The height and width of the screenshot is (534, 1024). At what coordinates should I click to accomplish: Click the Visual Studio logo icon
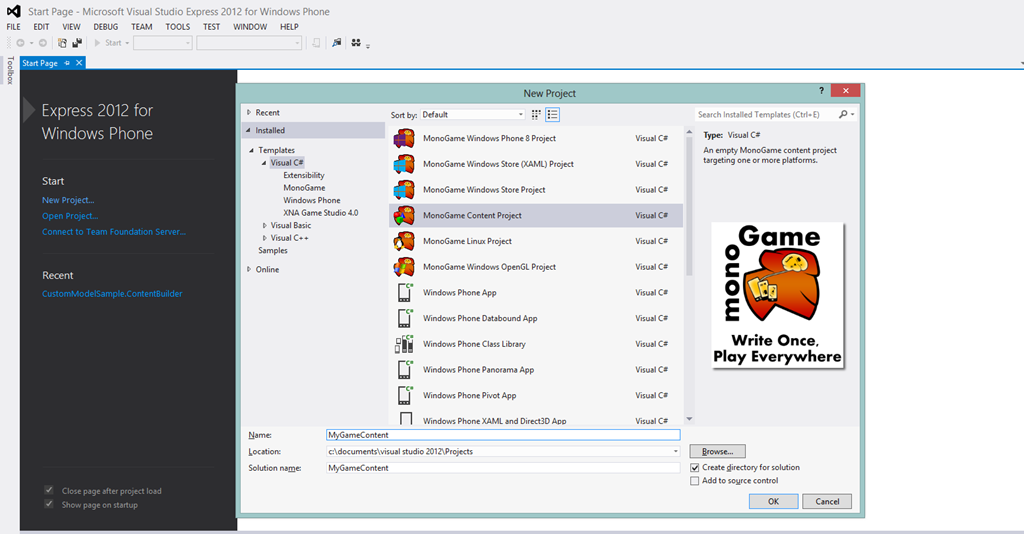[x=13, y=11]
